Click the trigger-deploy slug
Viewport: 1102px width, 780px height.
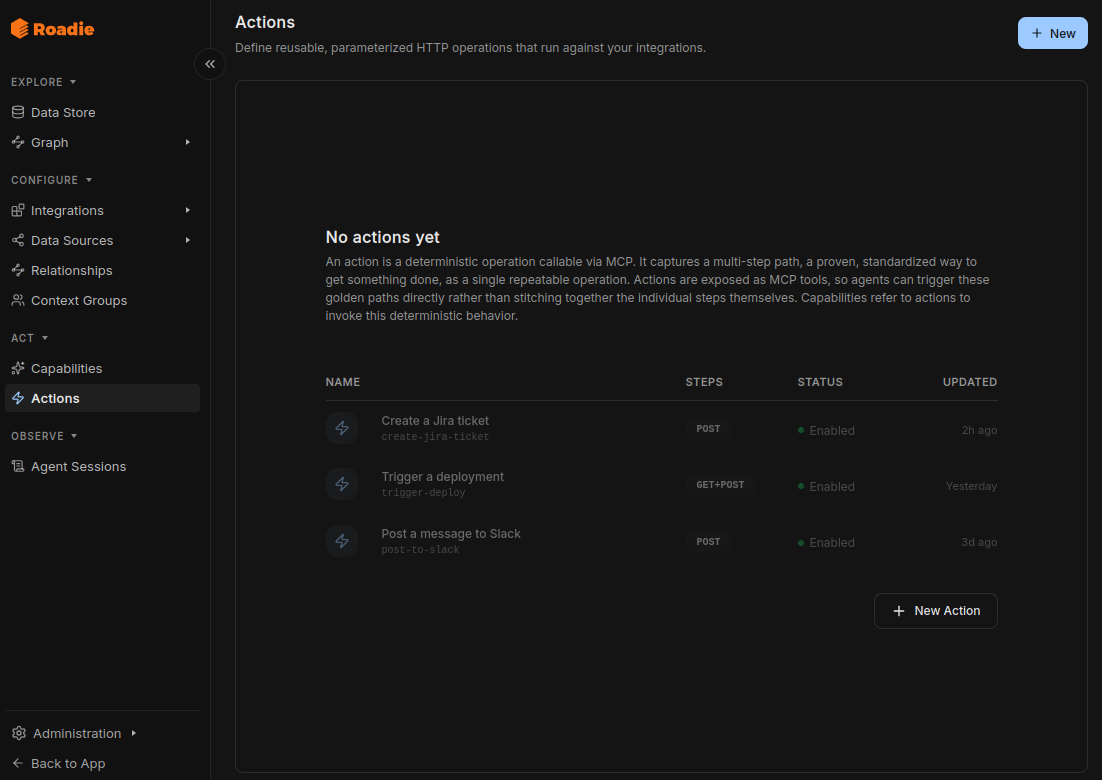[423, 493]
